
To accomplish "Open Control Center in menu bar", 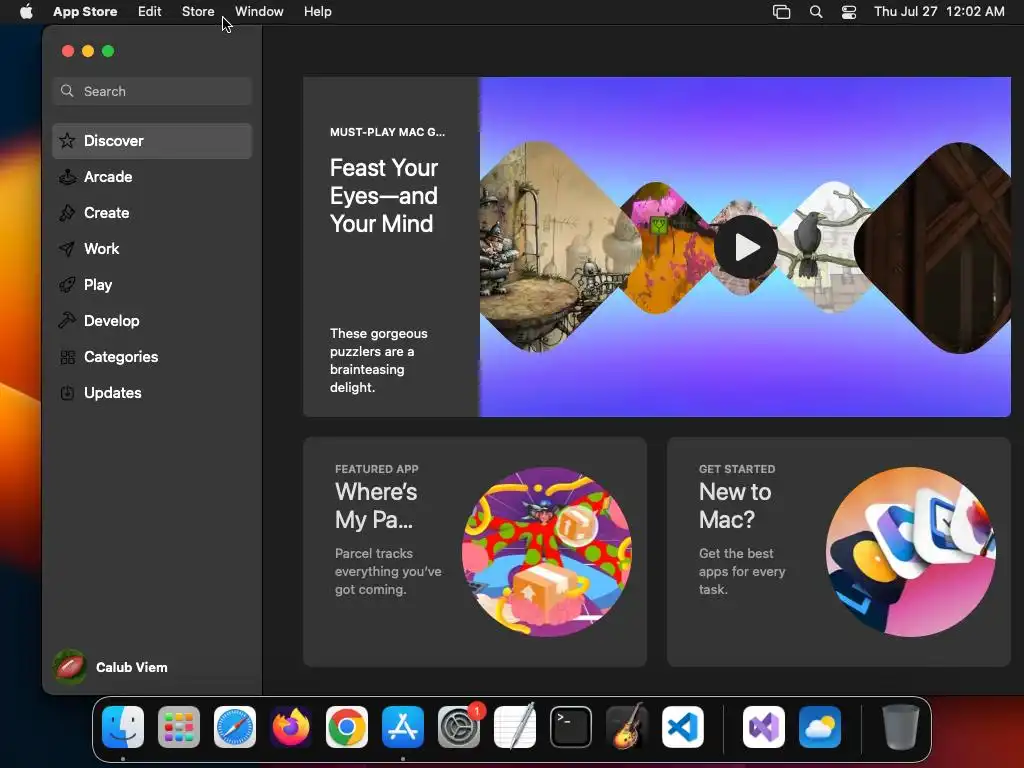I will (x=849, y=12).
